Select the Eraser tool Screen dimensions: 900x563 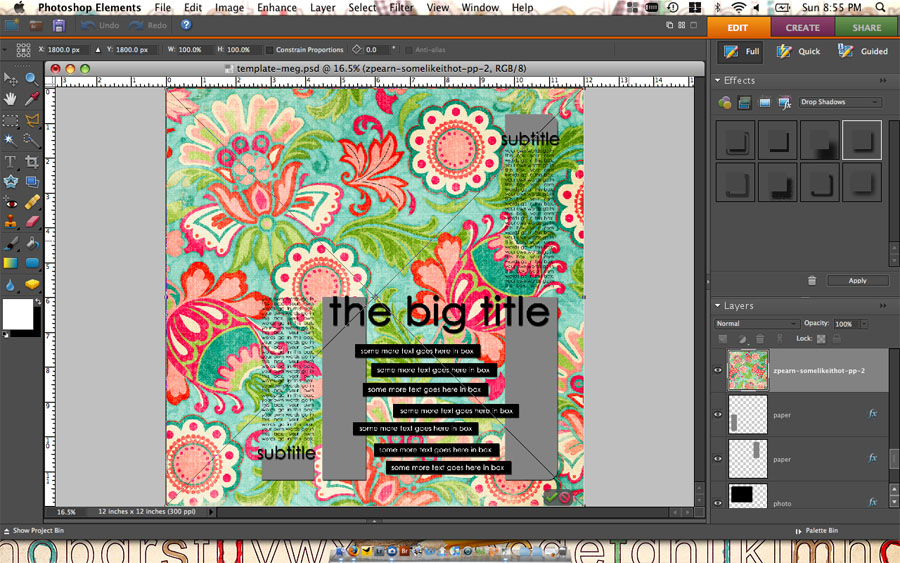[32, 222]
